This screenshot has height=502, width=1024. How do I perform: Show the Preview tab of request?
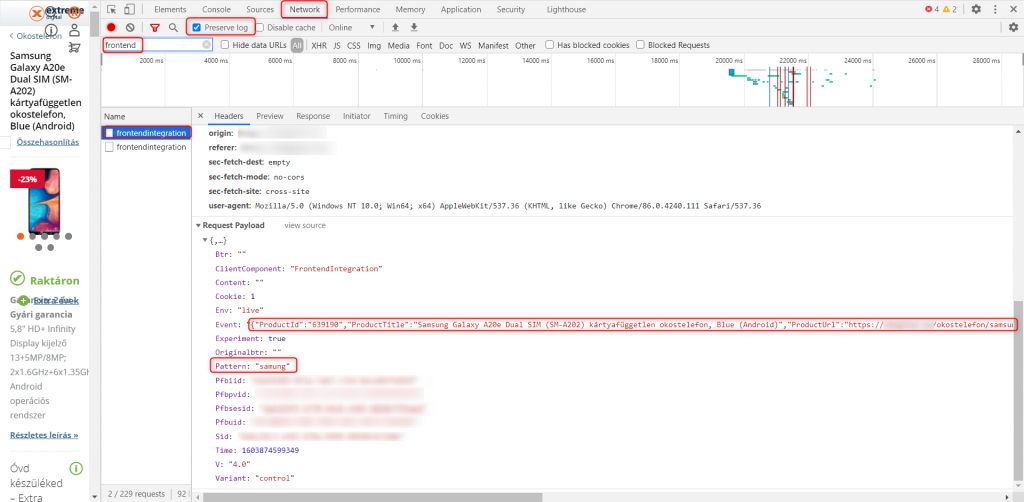pos(270,116)
